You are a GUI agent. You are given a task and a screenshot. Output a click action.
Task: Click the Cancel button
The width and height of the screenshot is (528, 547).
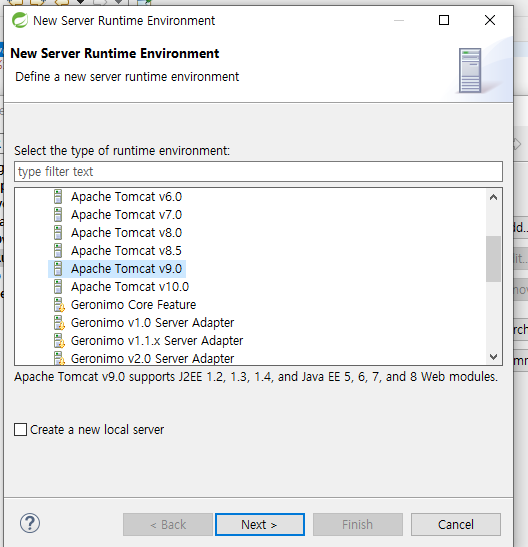(x=455, y=524)
